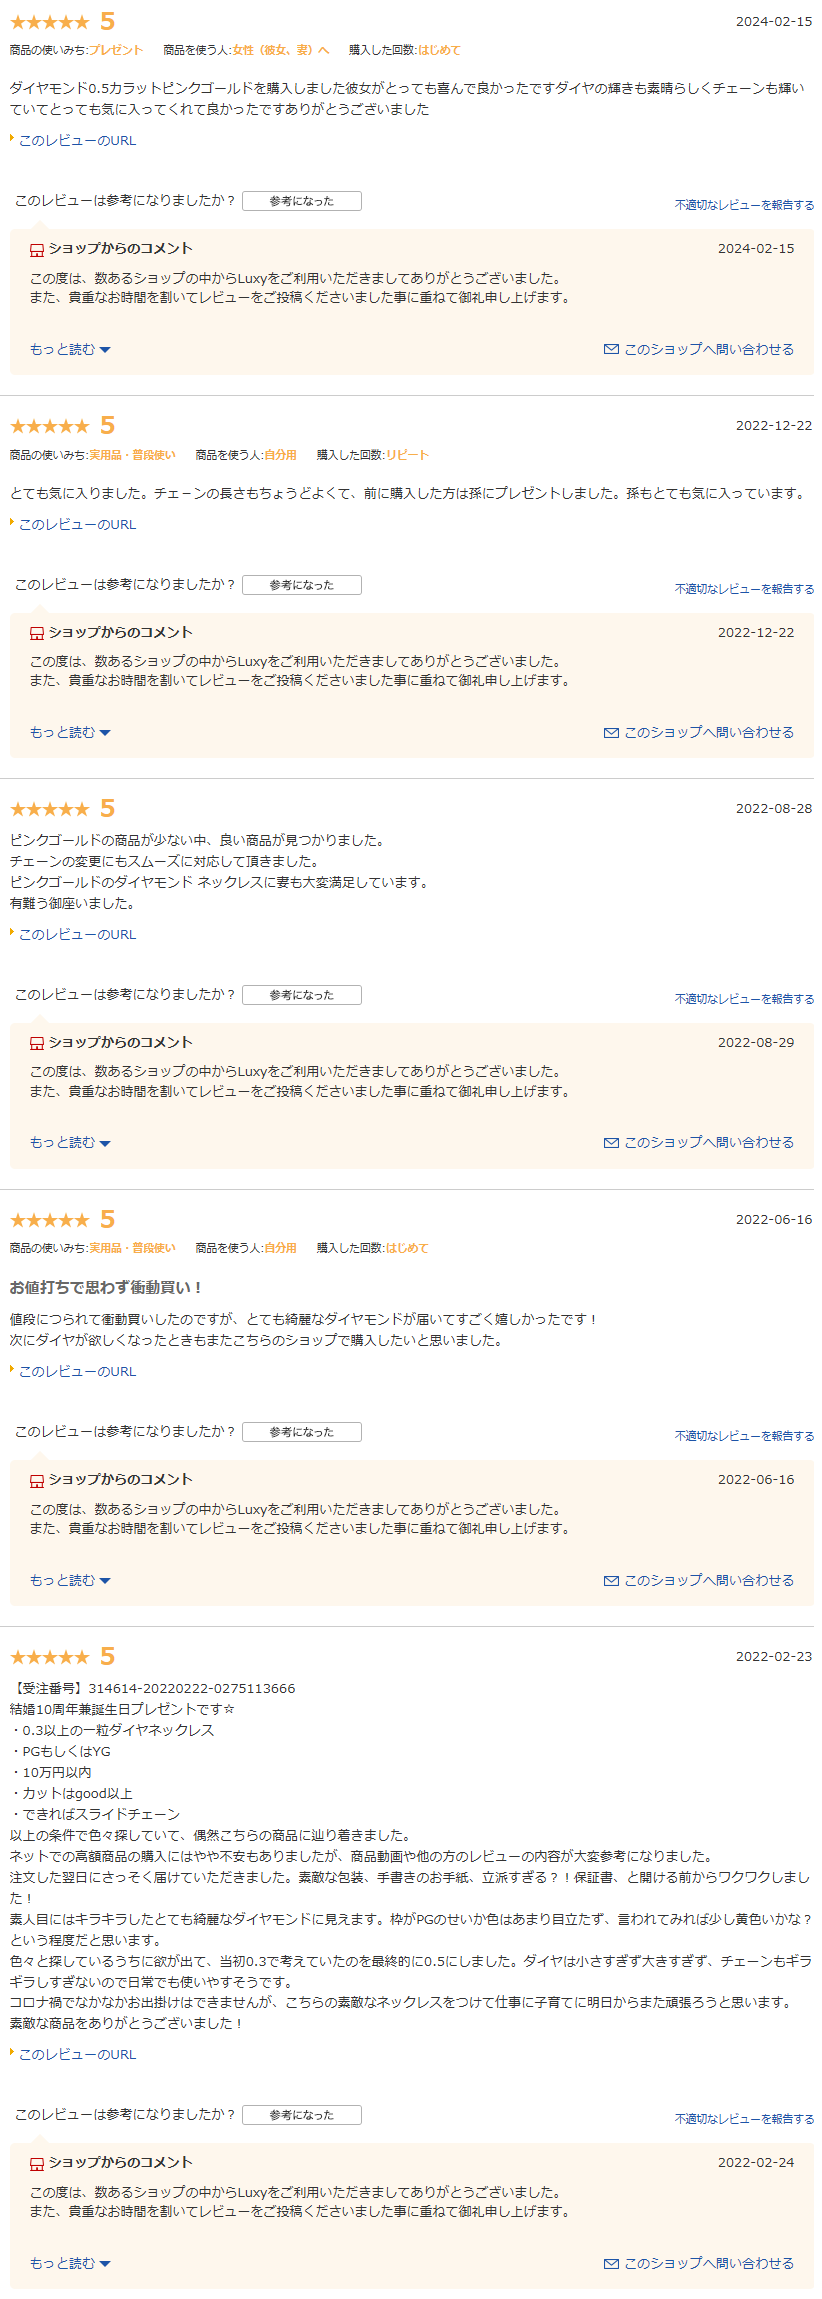Click the five-star rating of the 2022-08-28 review

[50, 809]
